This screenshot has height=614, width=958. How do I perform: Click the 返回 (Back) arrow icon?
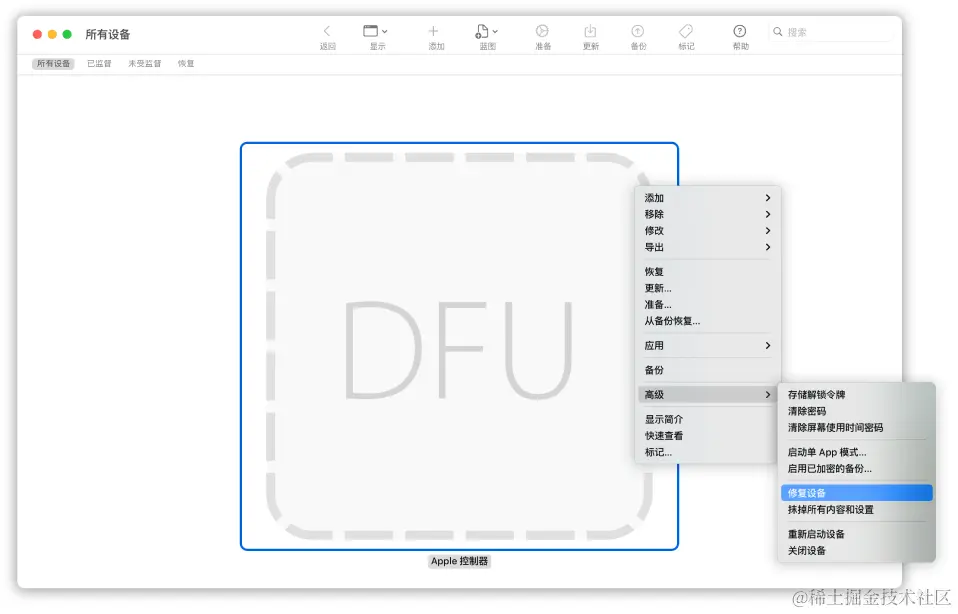(x=328, y=32)
